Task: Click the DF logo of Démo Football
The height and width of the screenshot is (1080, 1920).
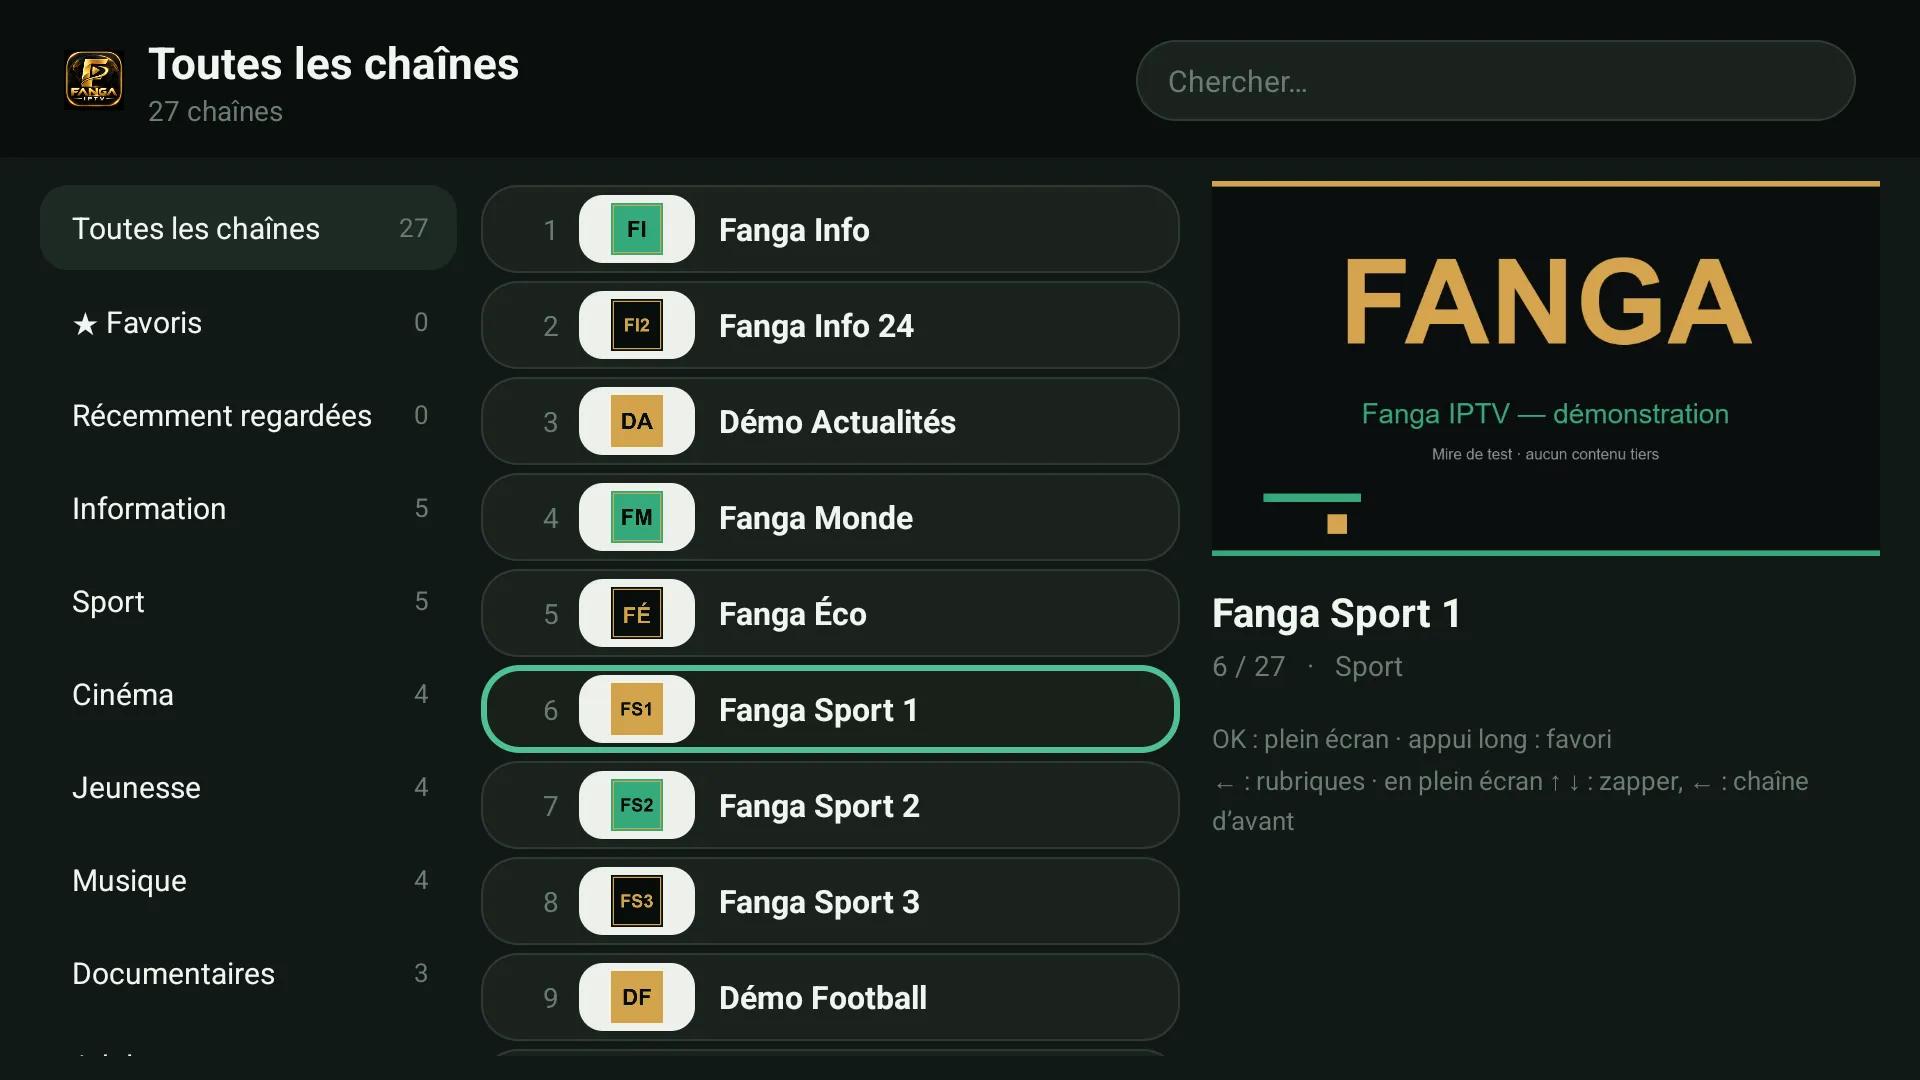Action: (x=636, y=997)
